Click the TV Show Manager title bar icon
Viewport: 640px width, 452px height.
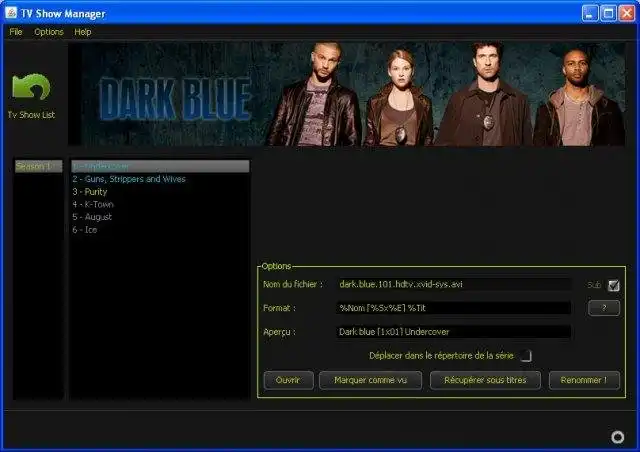pyautogui.click(x=11, y=13)
